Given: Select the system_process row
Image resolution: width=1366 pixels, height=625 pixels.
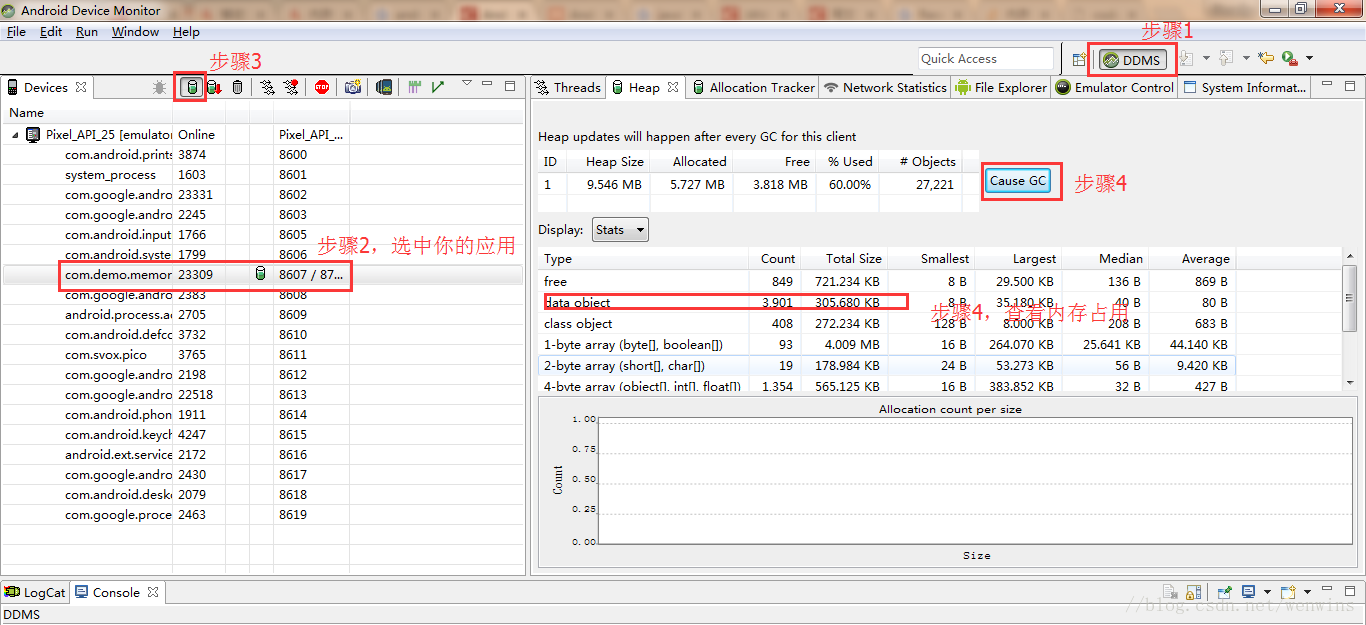Looking at the screenshot, I should (263, 174).
